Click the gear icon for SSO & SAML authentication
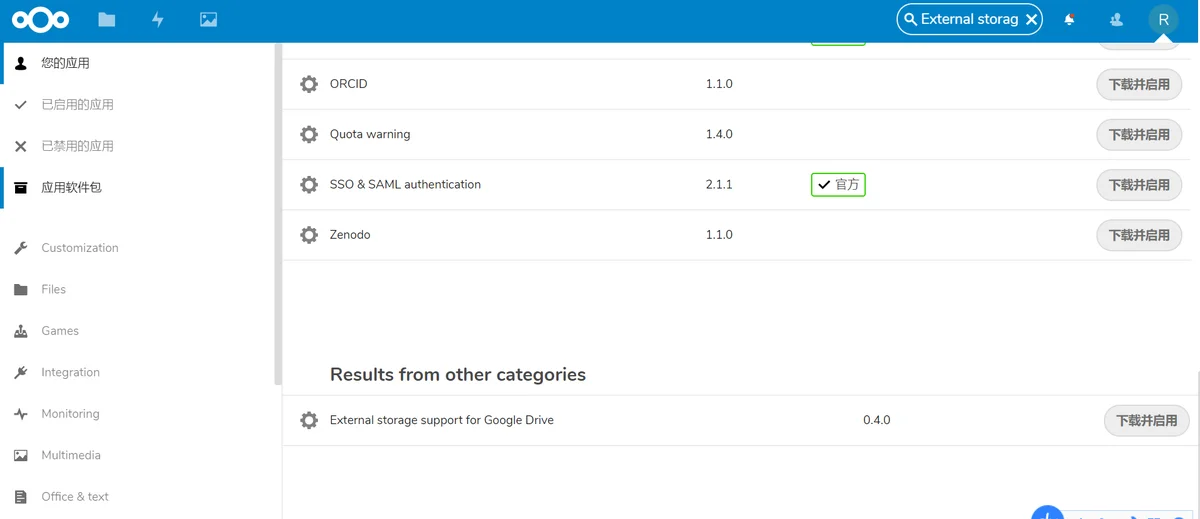The image size is (1200, 519). coord(309,185)
